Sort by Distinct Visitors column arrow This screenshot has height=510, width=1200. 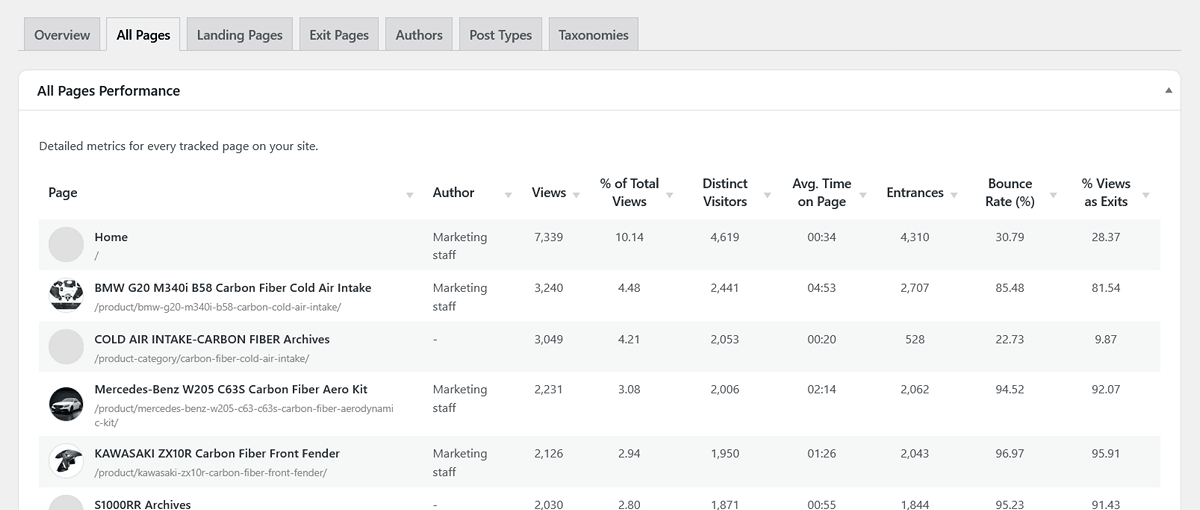[767, 194]
